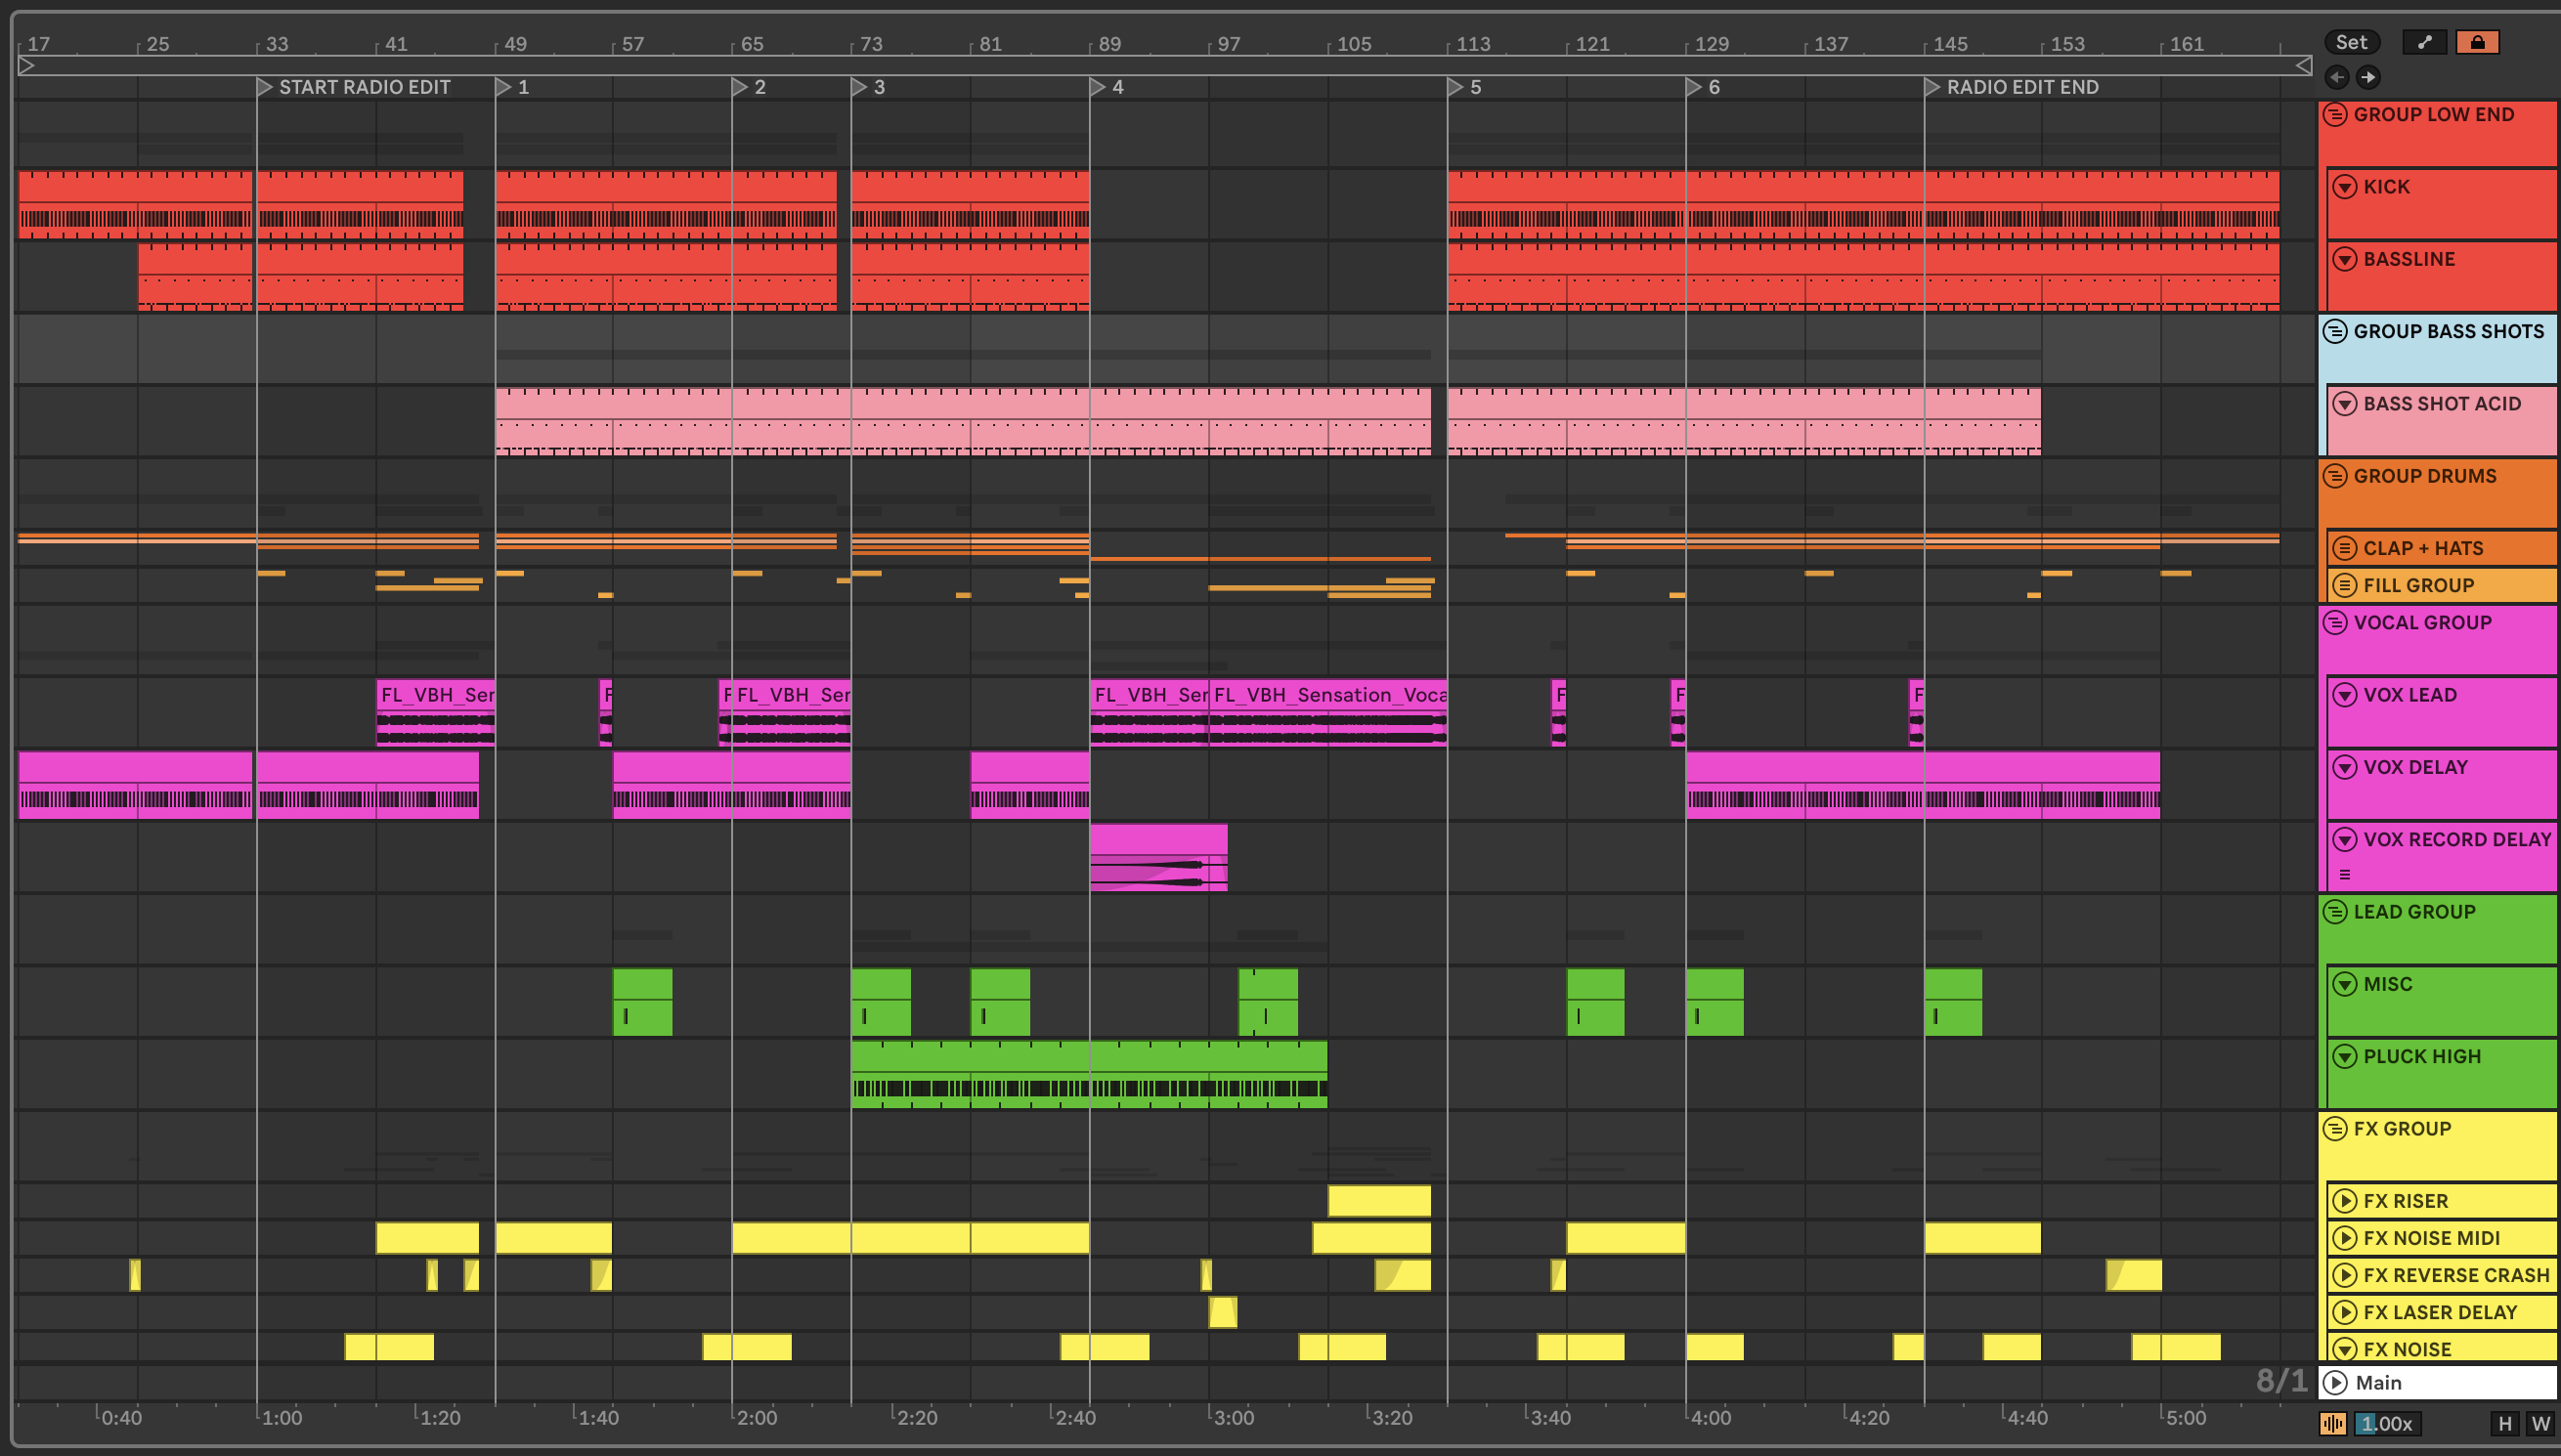Unfold the Main track

click(2335, 1382)
